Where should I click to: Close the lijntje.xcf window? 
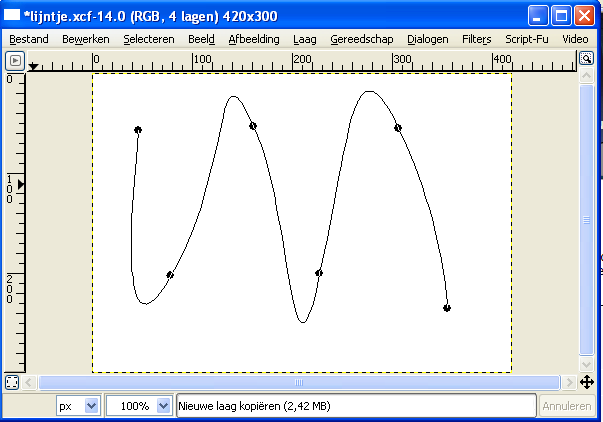(584, 16)
